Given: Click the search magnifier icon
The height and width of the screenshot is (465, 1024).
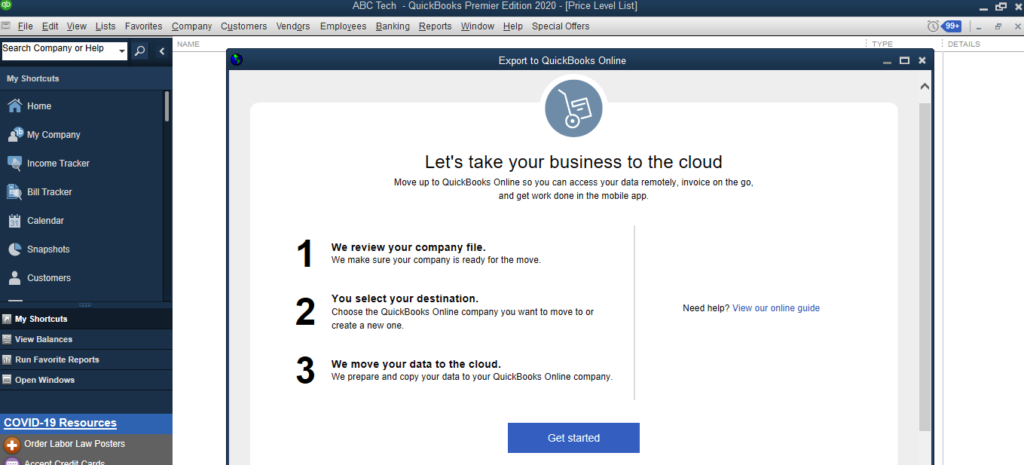Looking at the screenshot, I should click(140, 51).
